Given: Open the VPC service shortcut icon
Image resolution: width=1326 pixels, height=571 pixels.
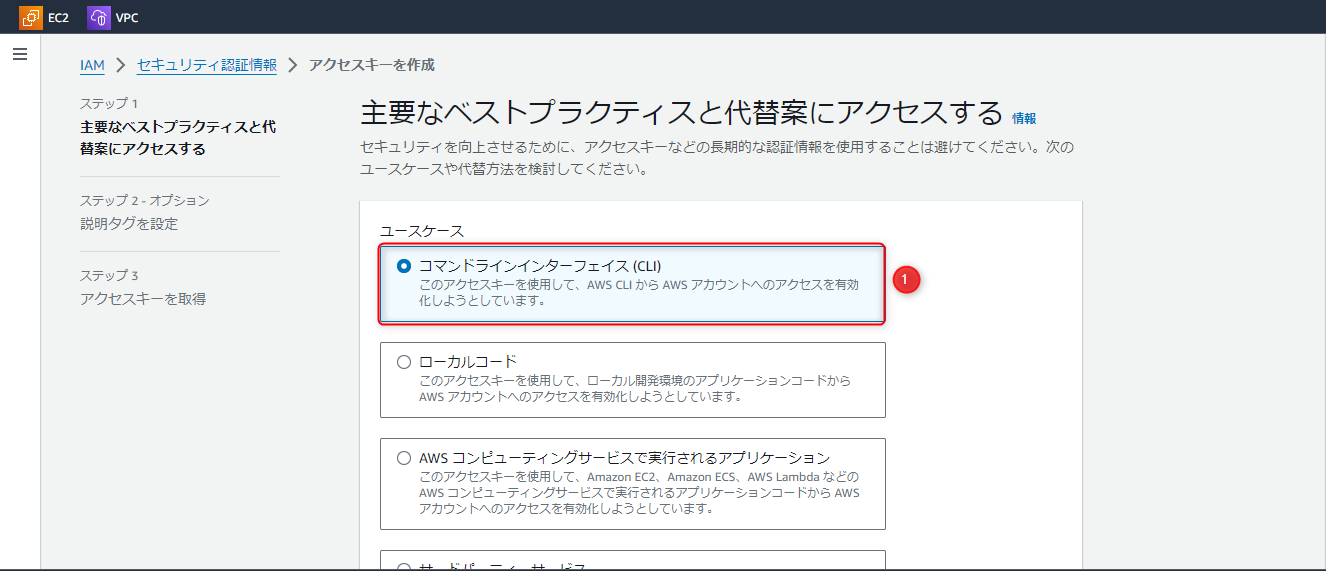Looking at the screenshot, I should coord(99,17).
